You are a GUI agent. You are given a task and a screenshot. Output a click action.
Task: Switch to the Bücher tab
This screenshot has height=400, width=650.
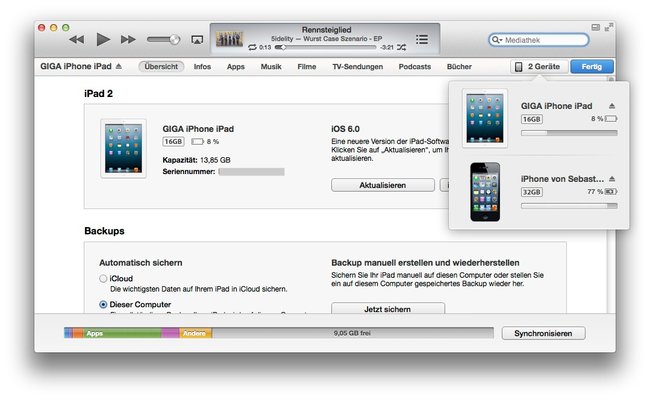tap(459, 67)
